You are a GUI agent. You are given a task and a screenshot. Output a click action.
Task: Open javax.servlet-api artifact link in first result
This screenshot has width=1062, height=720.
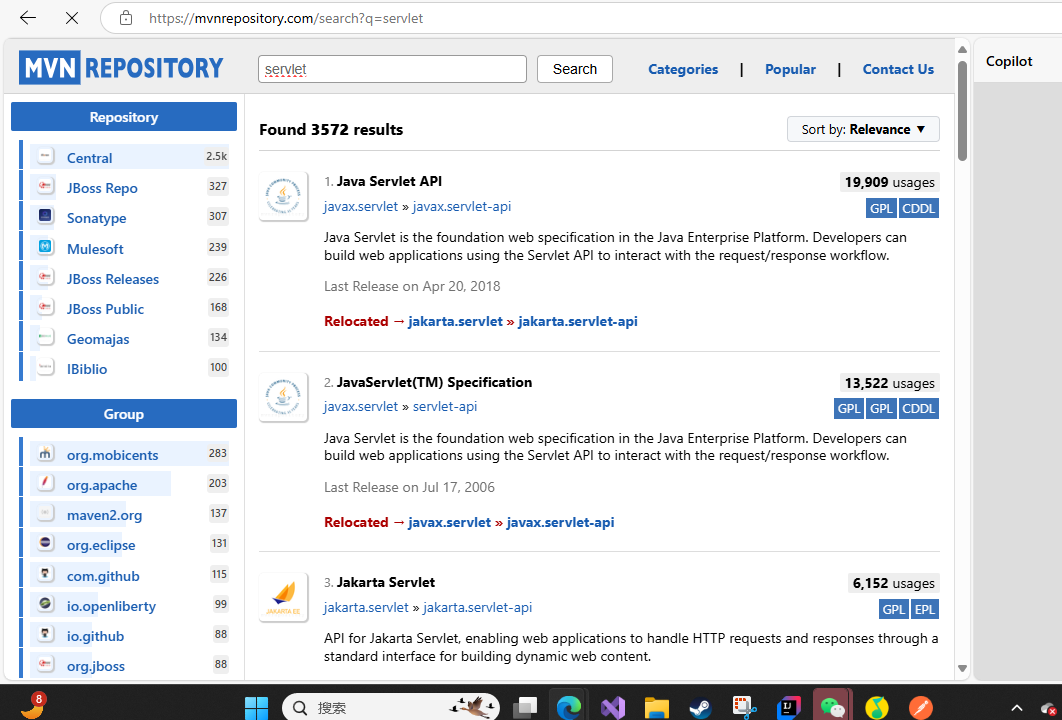pos(461,206)
